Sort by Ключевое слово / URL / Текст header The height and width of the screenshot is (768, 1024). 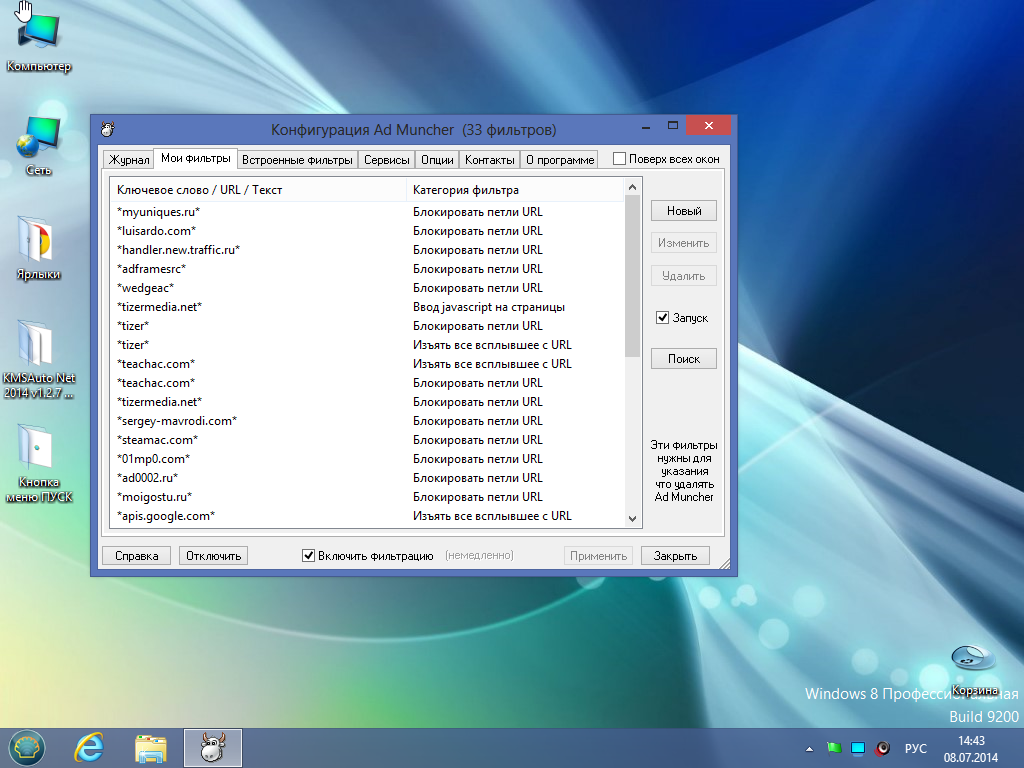[258, 189]
